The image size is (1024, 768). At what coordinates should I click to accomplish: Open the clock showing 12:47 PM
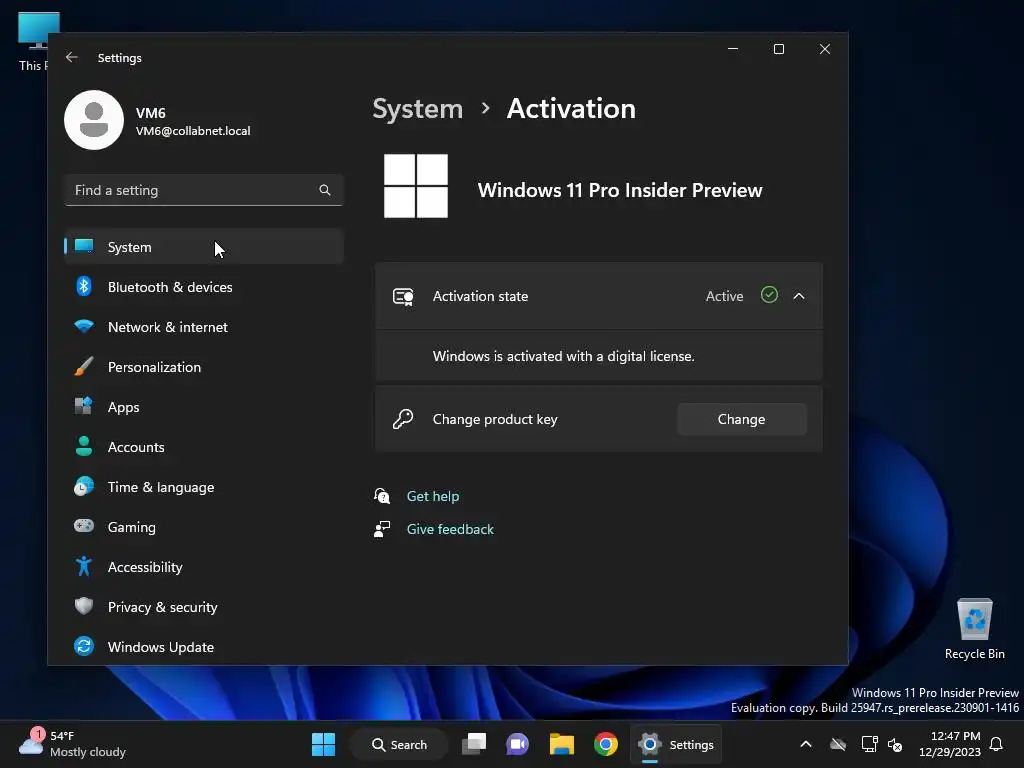[950, 744]
